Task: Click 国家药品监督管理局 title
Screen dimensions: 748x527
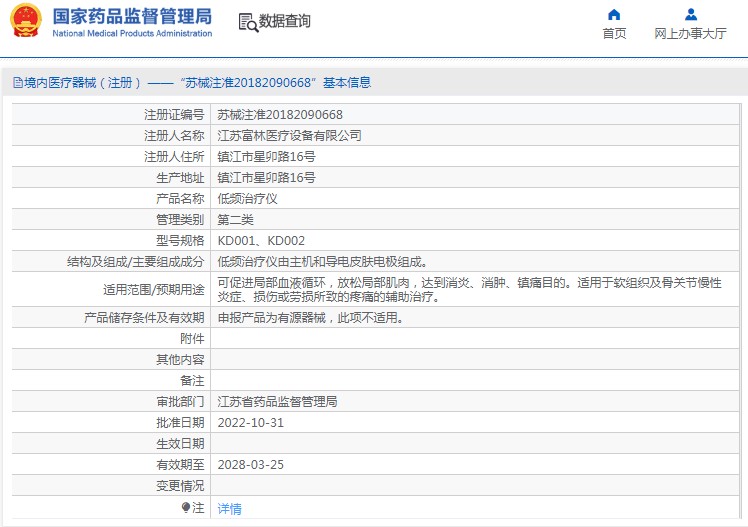Action: coord(132,16)
